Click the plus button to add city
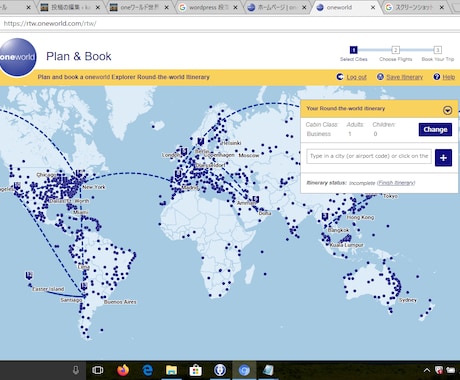This screenshot has width=460, height=380. pyautogui.click(x=443, y=158)
